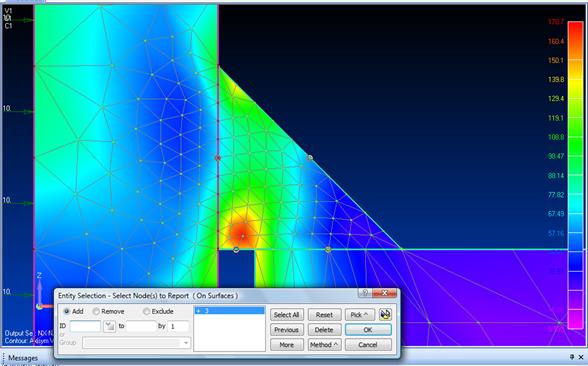Click the red highlighted node on vertical magenta line

218,158
